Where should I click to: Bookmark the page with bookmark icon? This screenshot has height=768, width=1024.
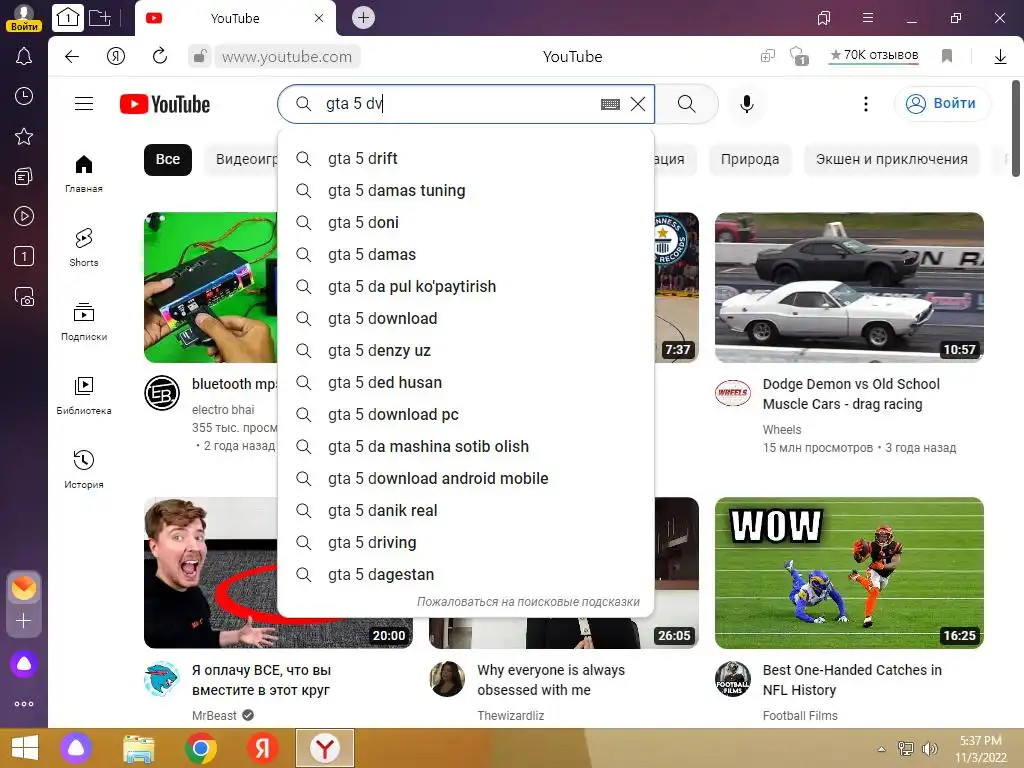point(947,56)
